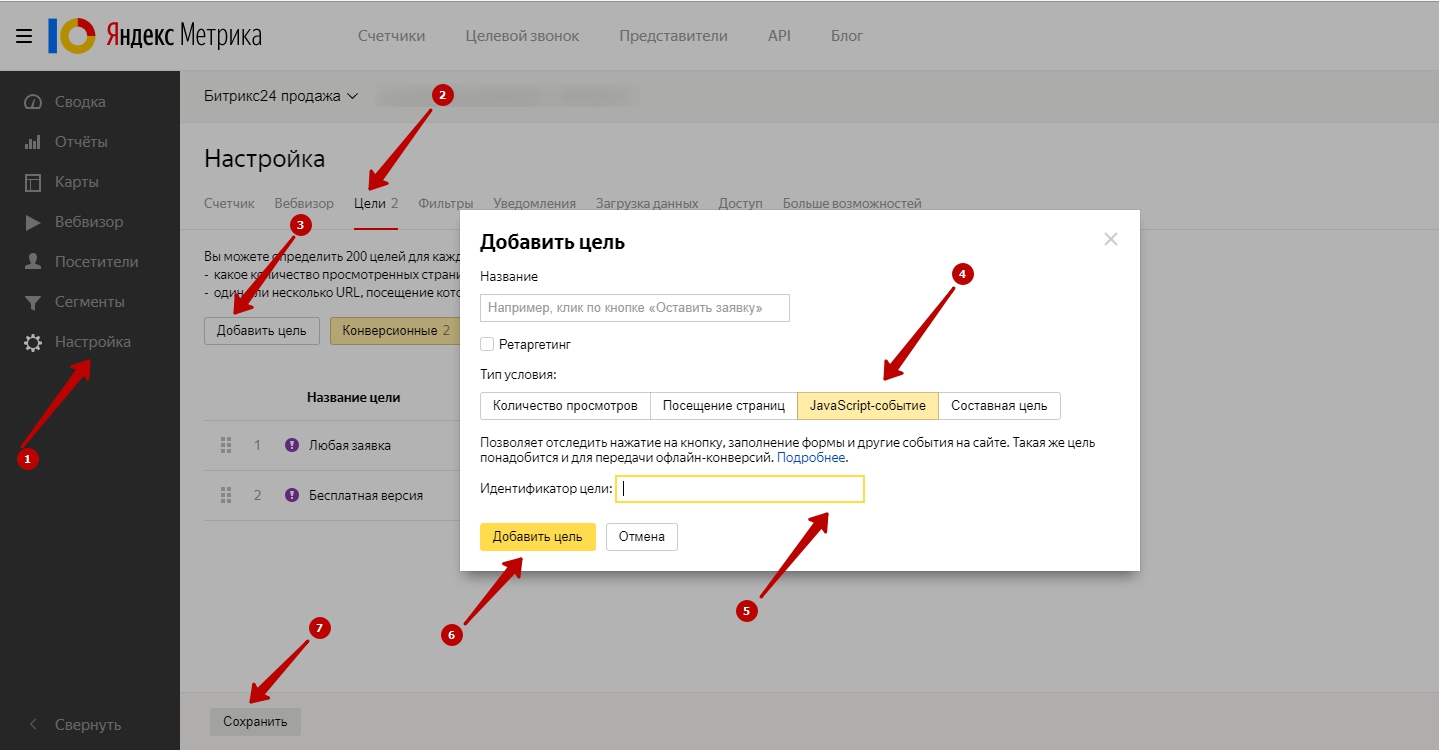Image resolution: width=1439 pixels, height=750 pixels.
Task: Open the Подробнее link
Action: click(x=811, y=457)
